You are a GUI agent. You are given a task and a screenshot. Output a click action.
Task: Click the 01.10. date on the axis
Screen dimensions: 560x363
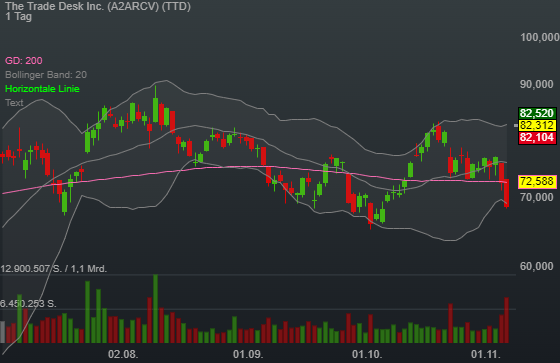(x=367, y=354)
